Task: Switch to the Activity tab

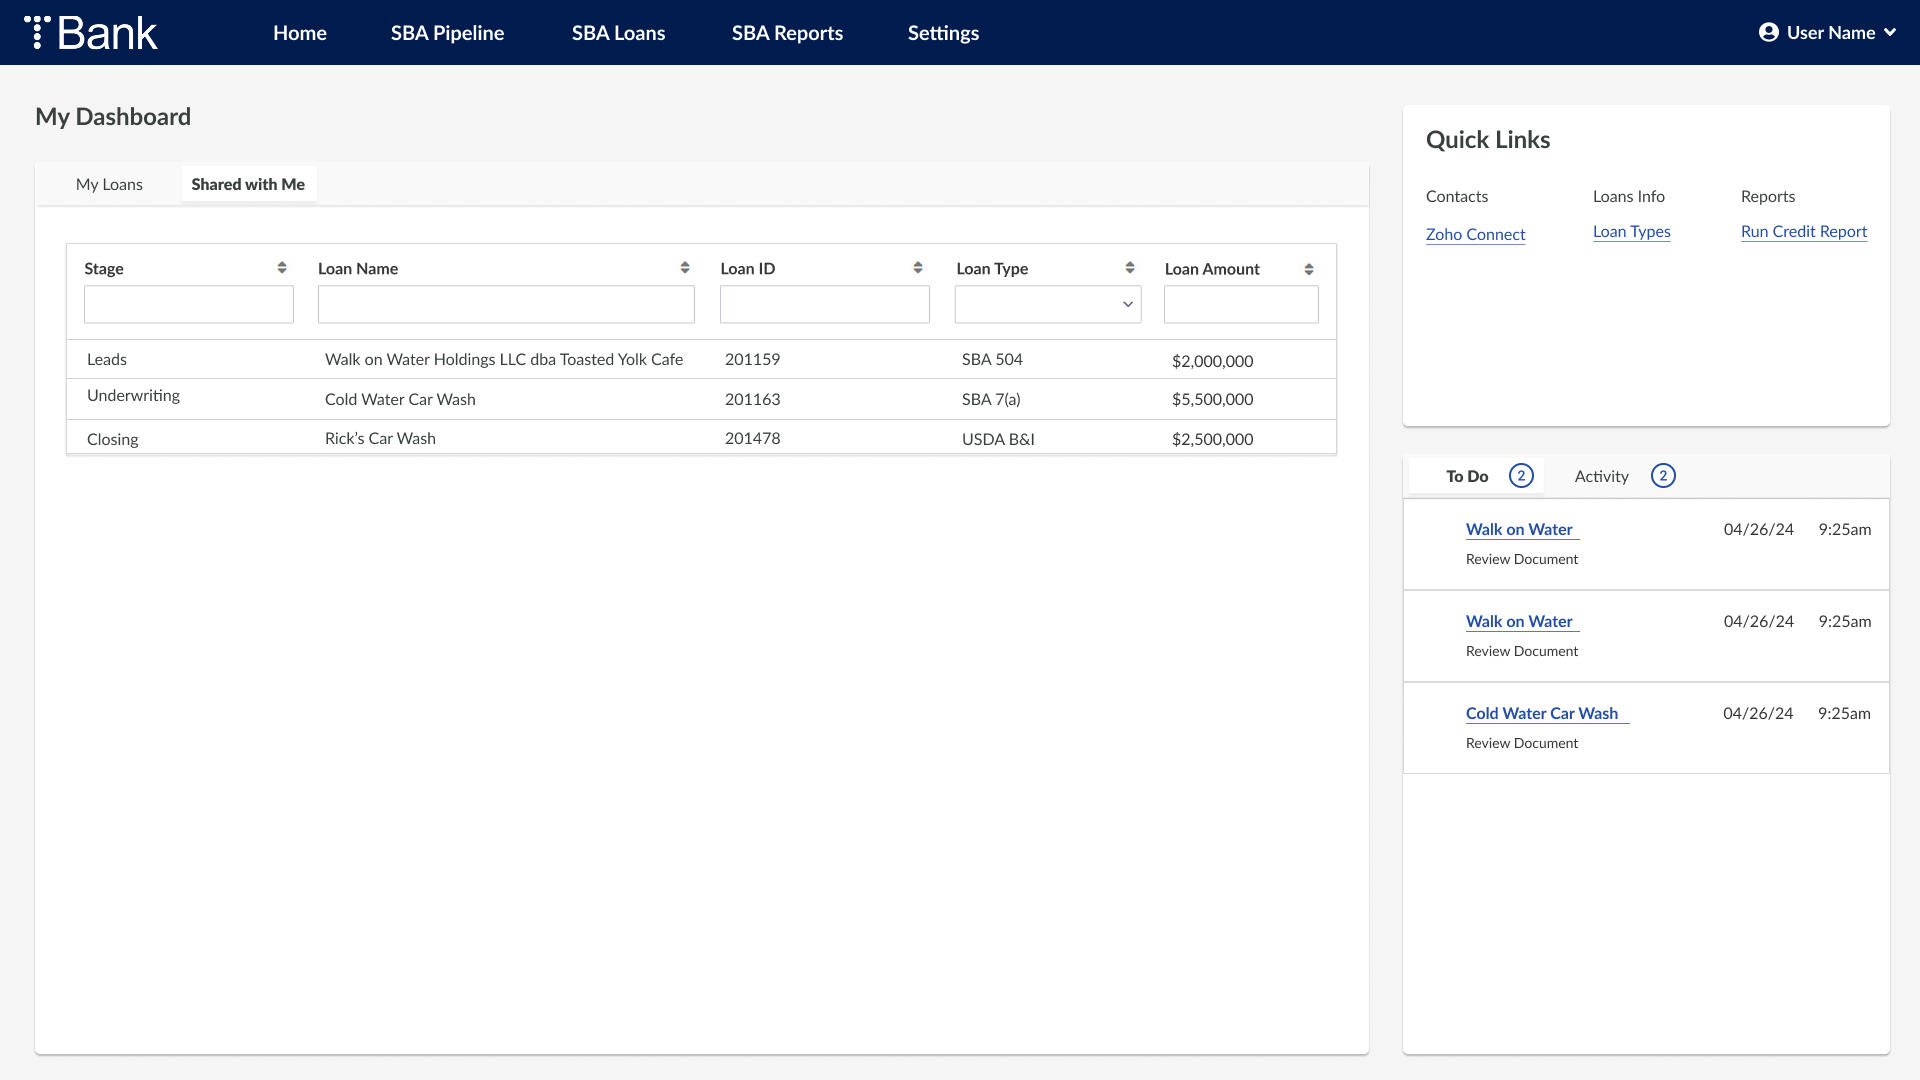Action: pyautogui.click(x=1601, y=476)
